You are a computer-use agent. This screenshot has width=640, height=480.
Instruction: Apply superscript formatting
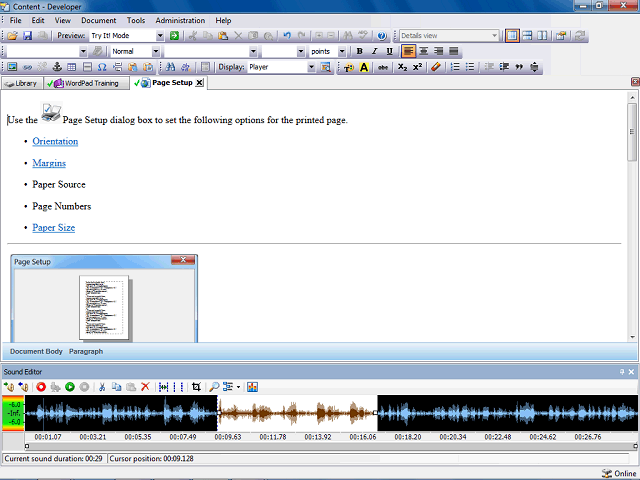417,67
